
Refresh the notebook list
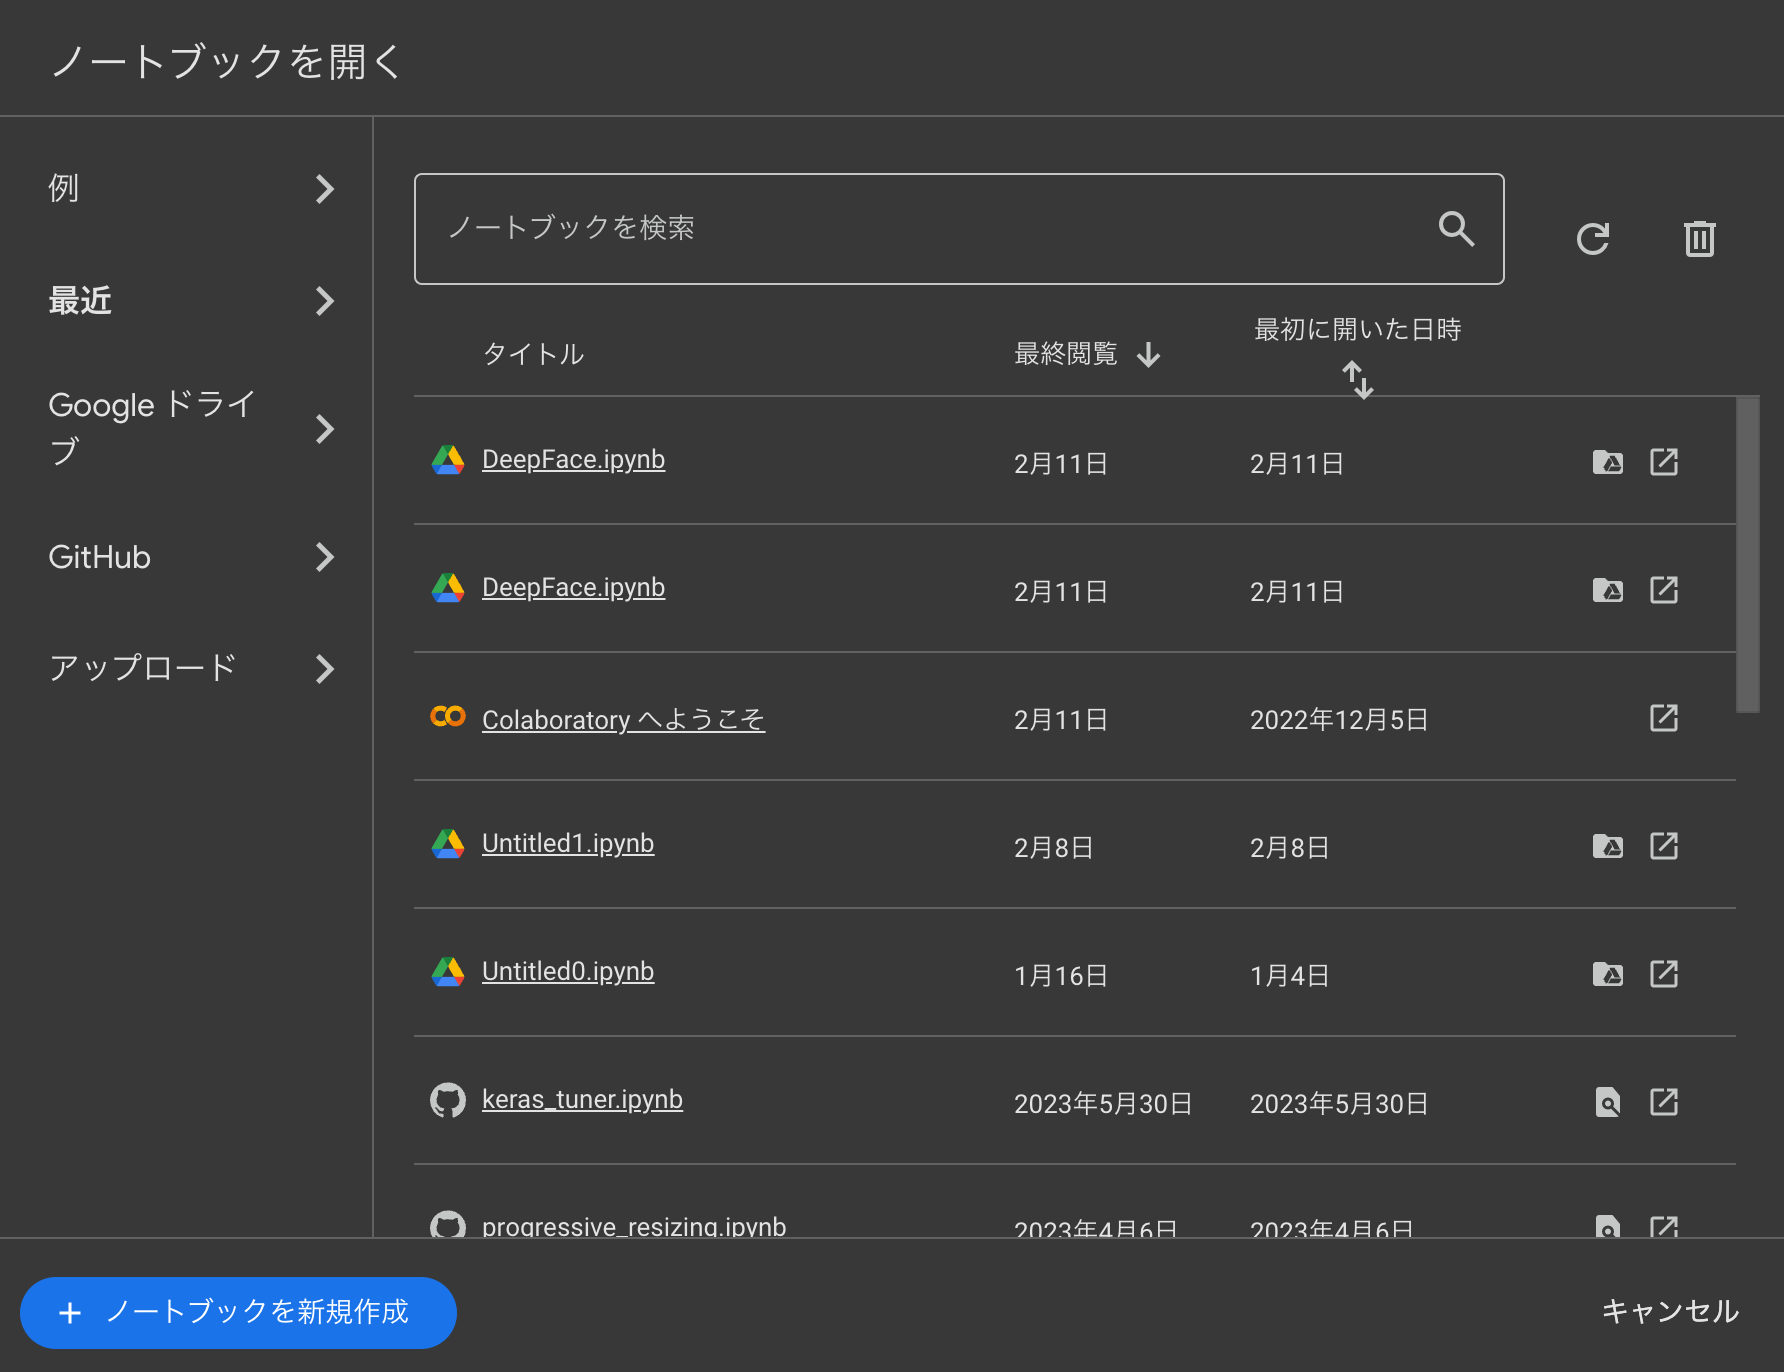tap(1594, 238)
